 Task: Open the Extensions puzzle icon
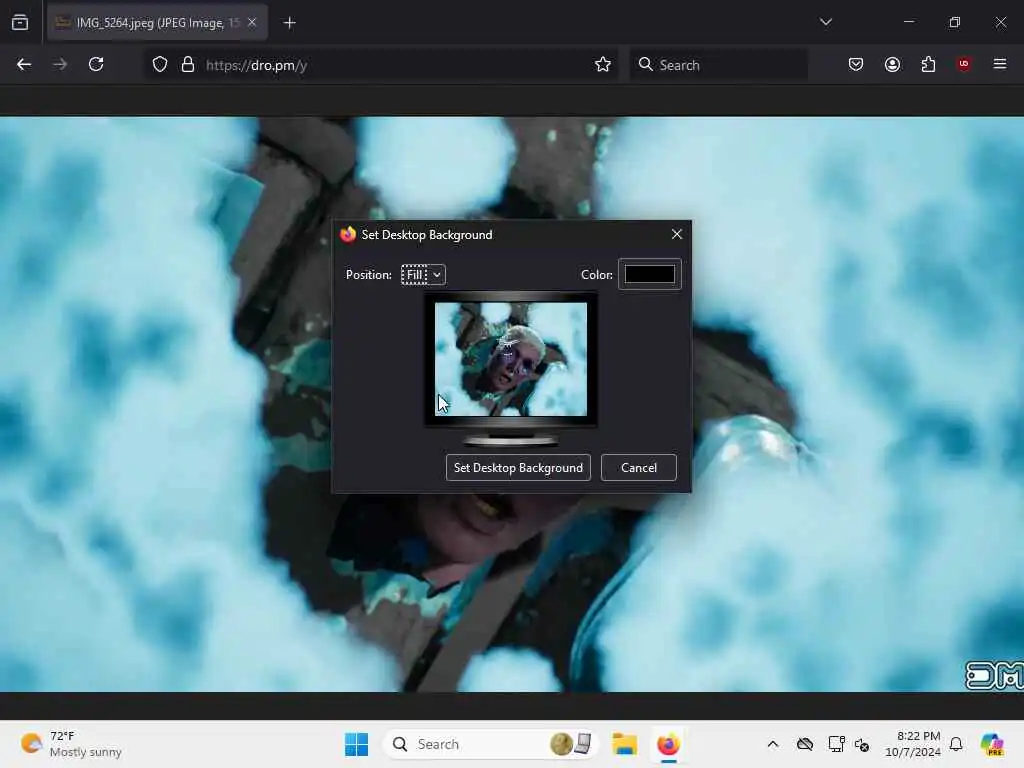(x=928, y=64)
